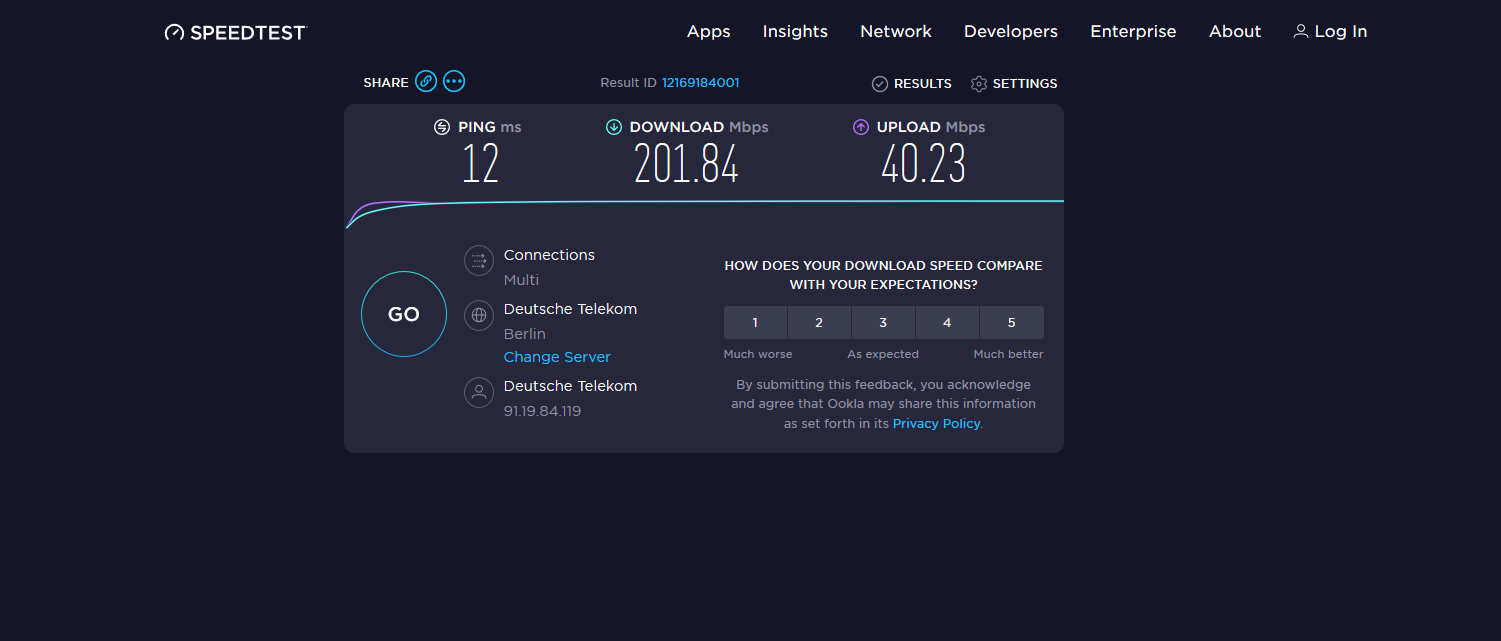Image resolution: width=1501 pixels, height=641 pixels.
Task: Click the DOWNLOAD Mbps heading
Action: coord(699,127)
